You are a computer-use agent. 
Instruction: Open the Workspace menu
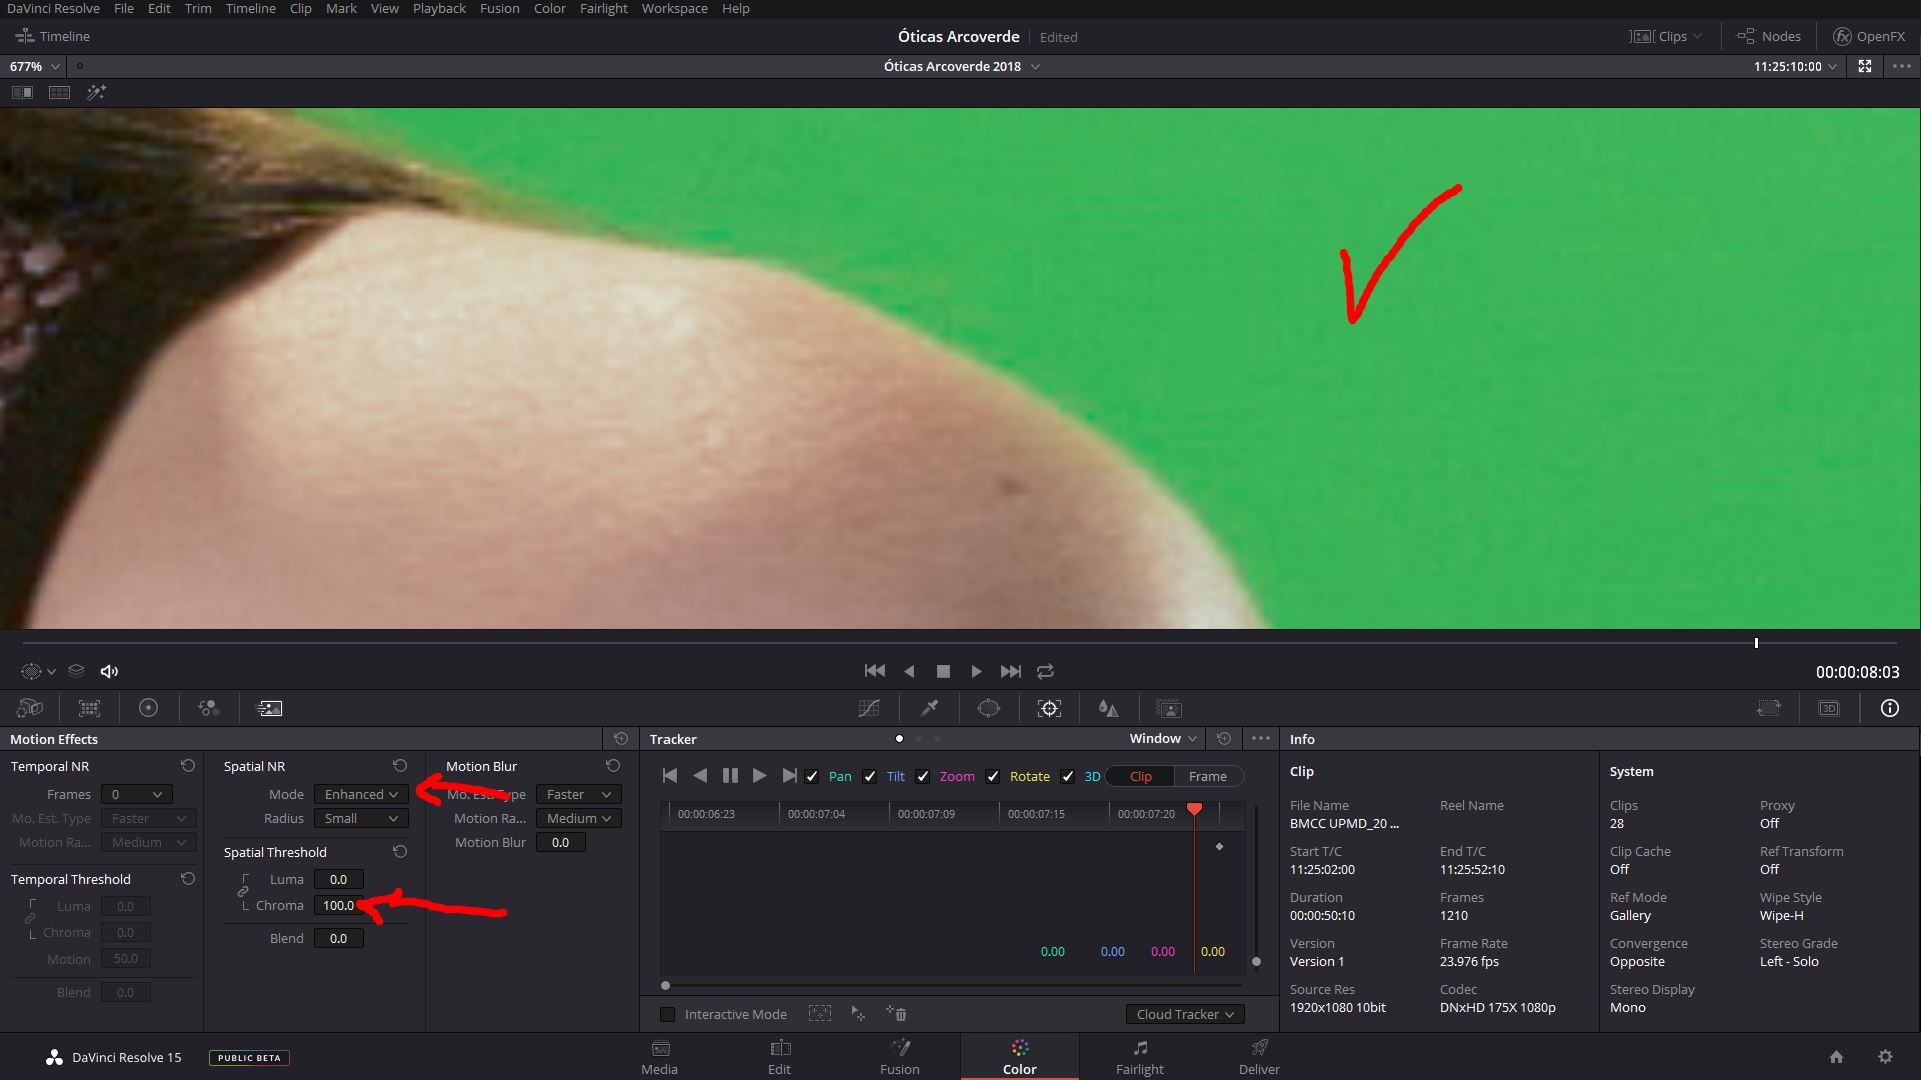coord(674,8)
